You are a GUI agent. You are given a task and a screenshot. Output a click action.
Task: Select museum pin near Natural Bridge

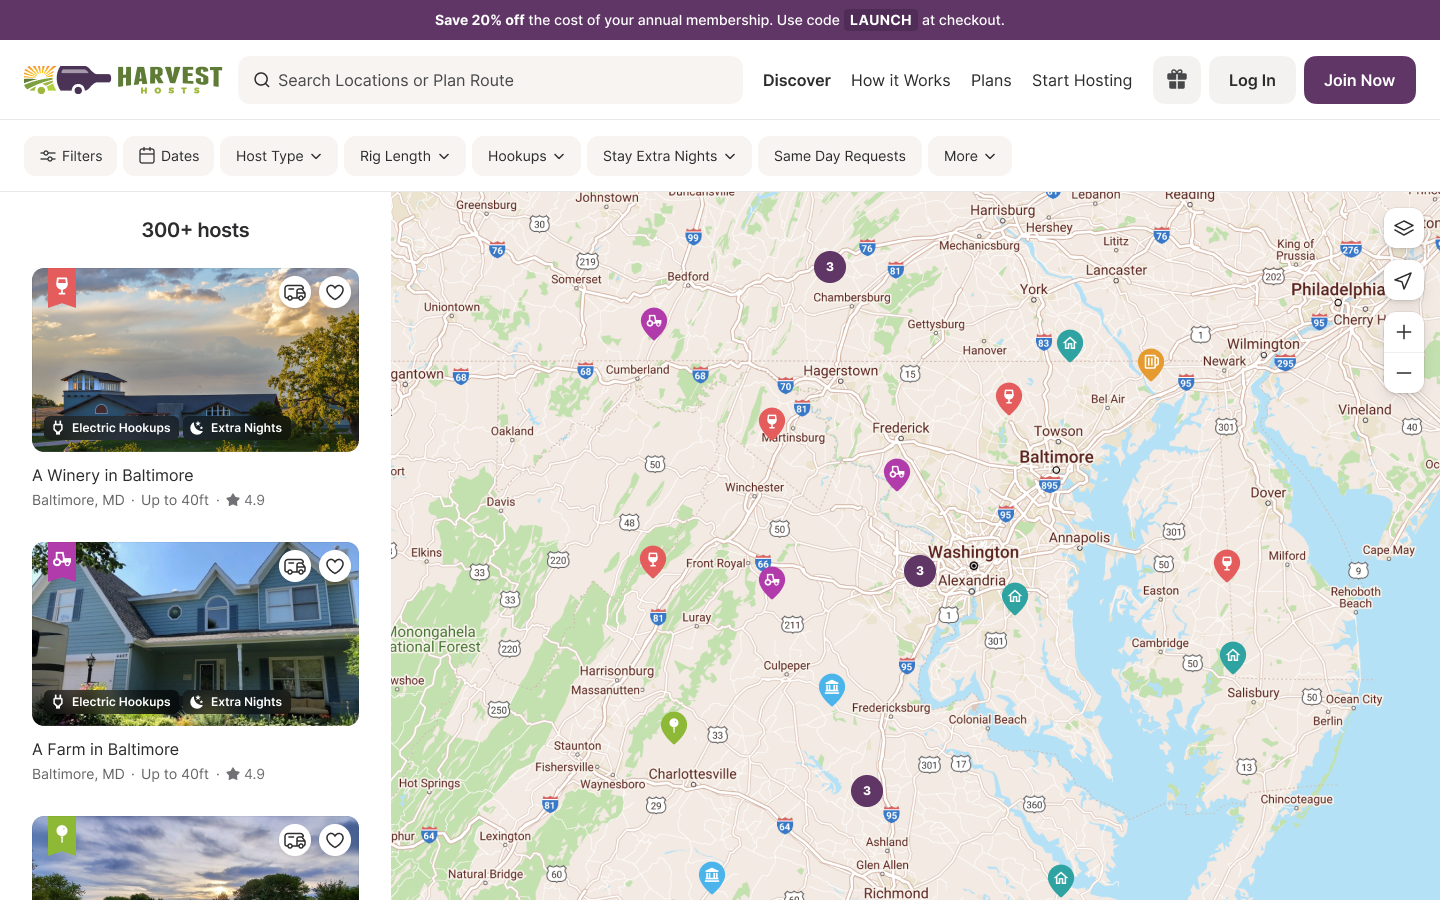[712, 877]
